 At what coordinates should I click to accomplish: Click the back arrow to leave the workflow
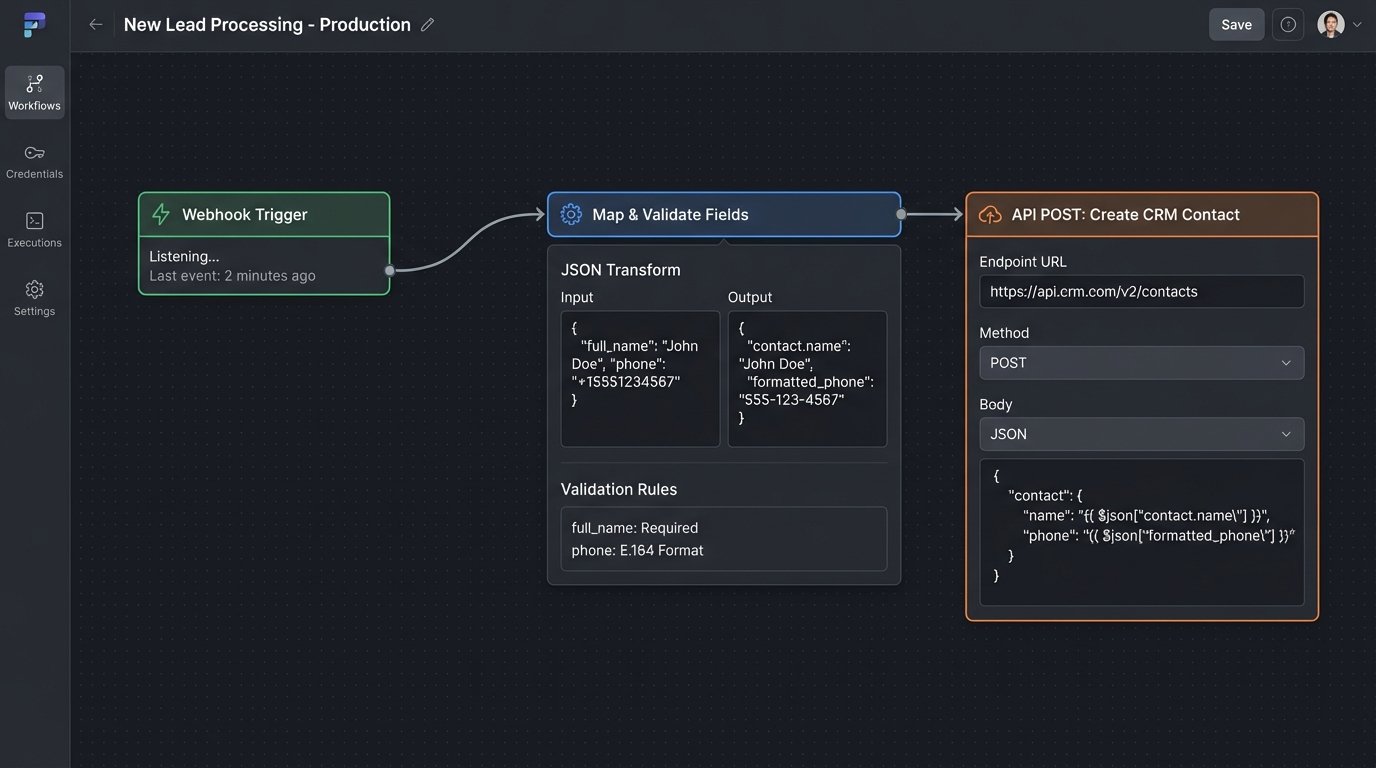tap(95, 24)
